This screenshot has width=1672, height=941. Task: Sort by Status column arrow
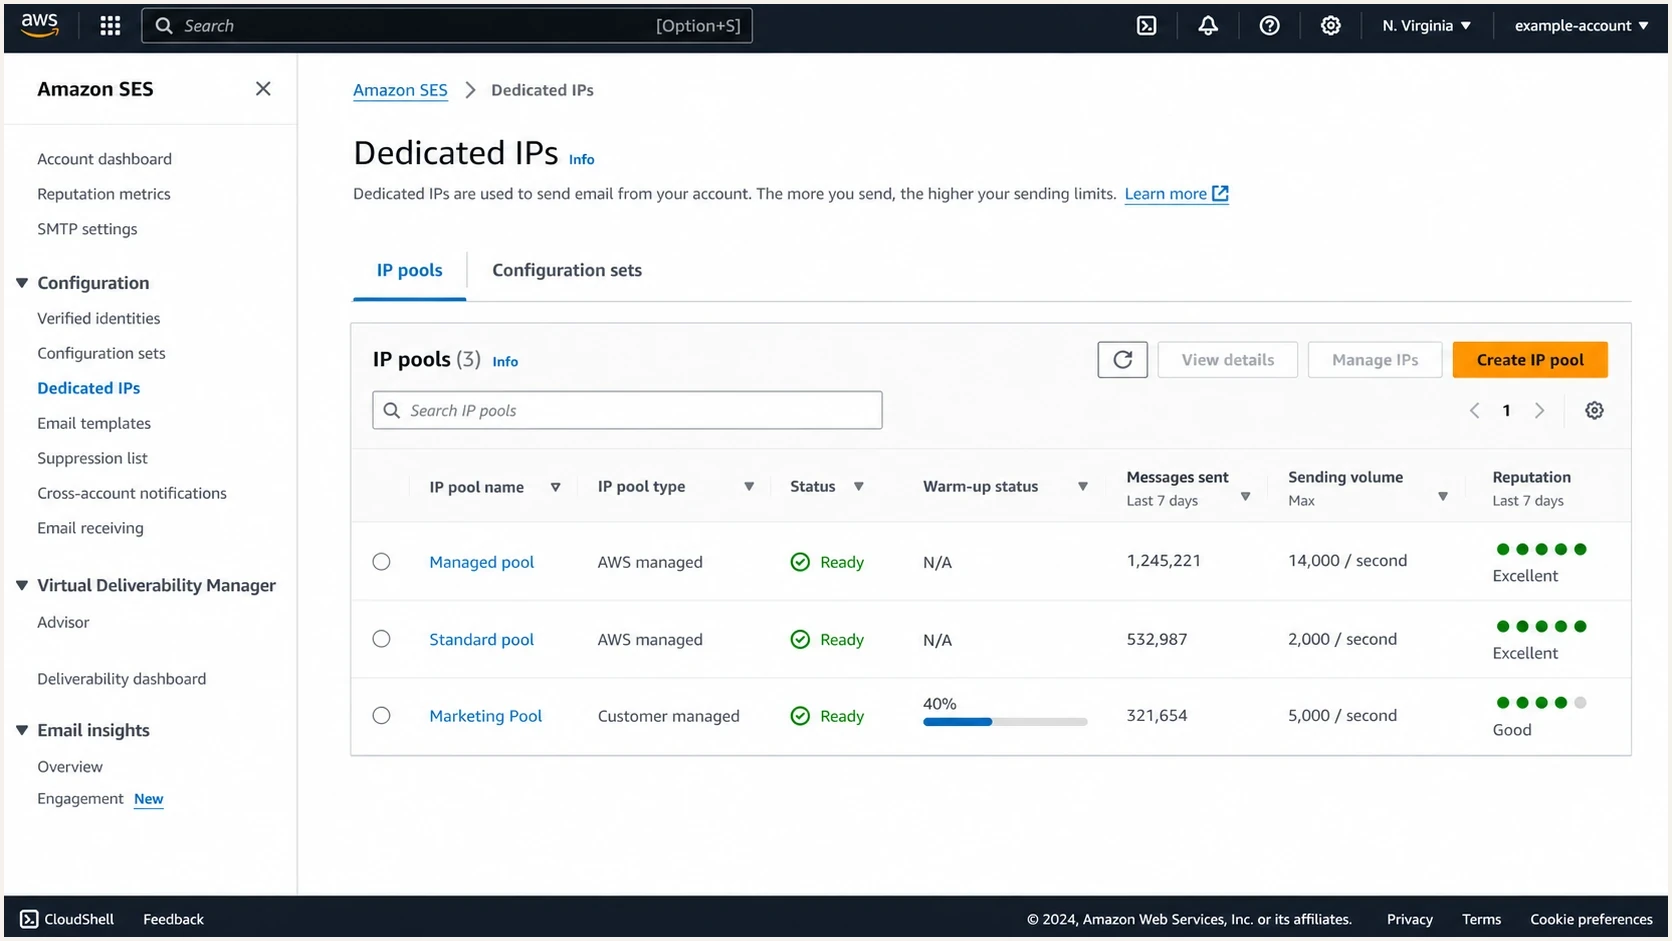coord(858,487)
